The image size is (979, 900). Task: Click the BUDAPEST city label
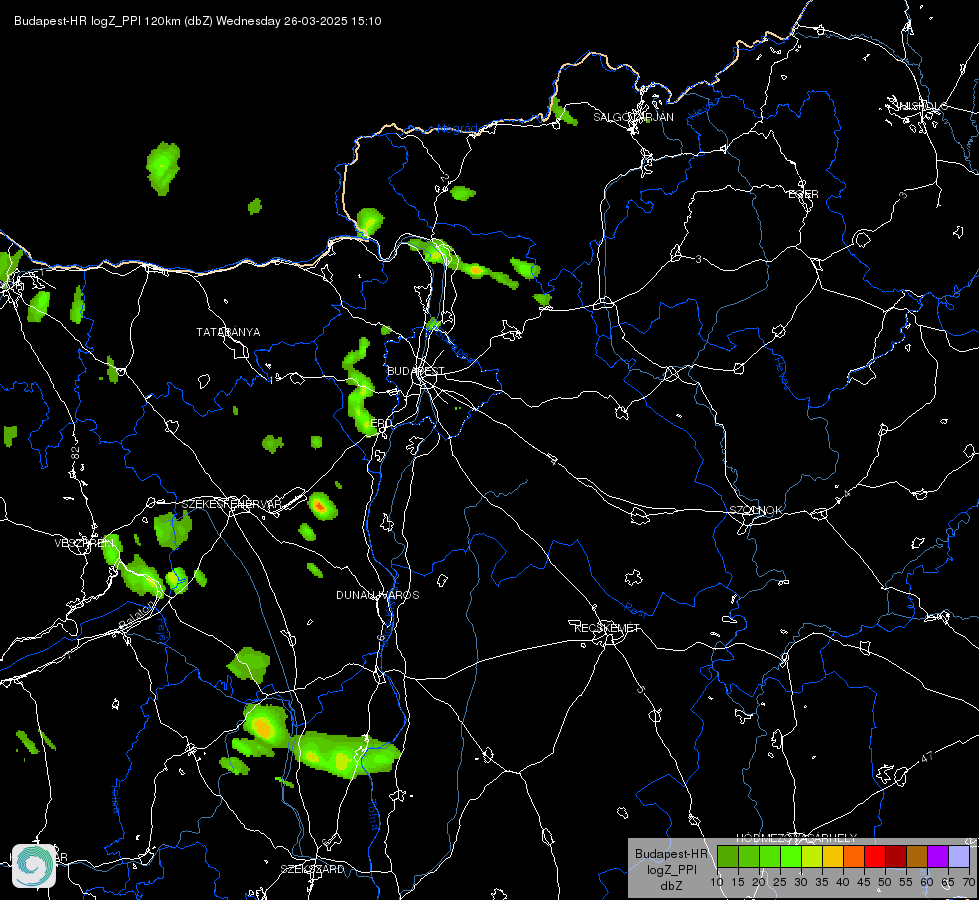pyautogui.click(x=415, y=371)
